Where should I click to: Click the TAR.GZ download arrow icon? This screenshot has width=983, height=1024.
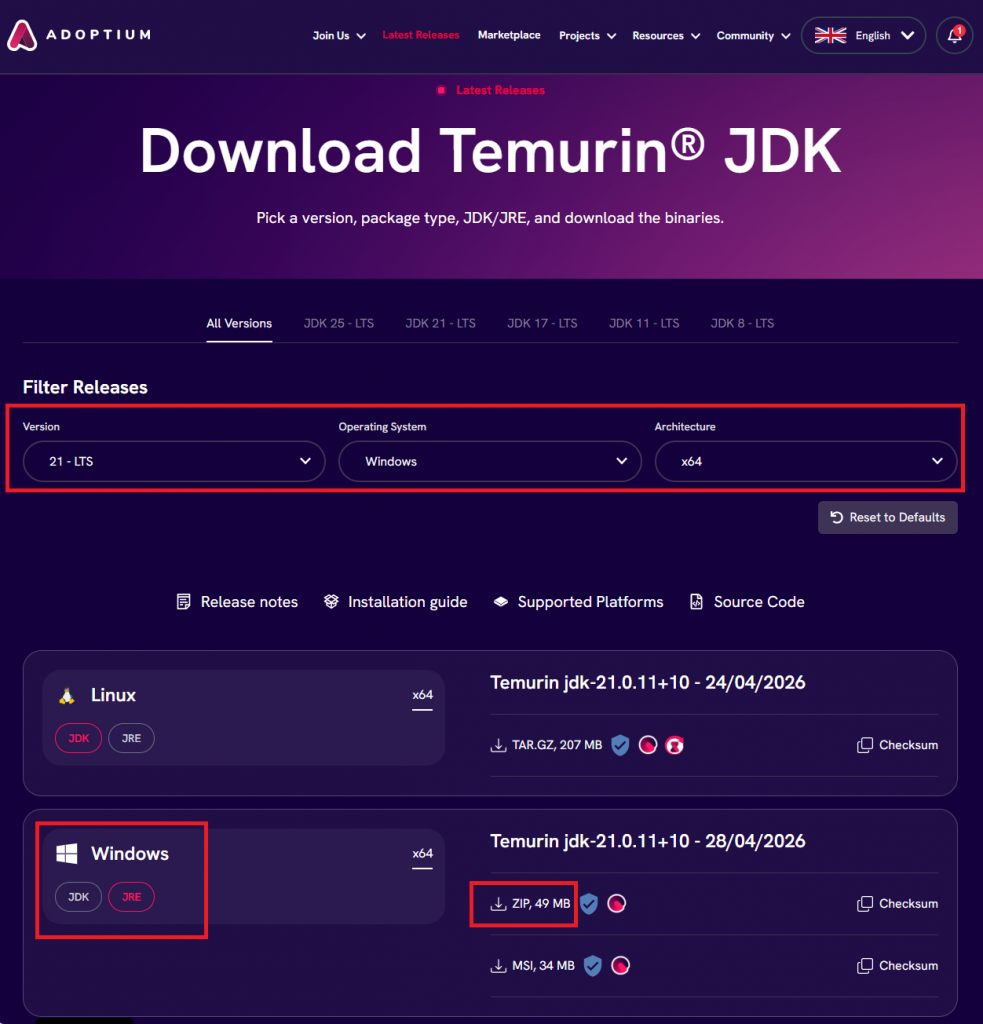click(x=498, y=745)
